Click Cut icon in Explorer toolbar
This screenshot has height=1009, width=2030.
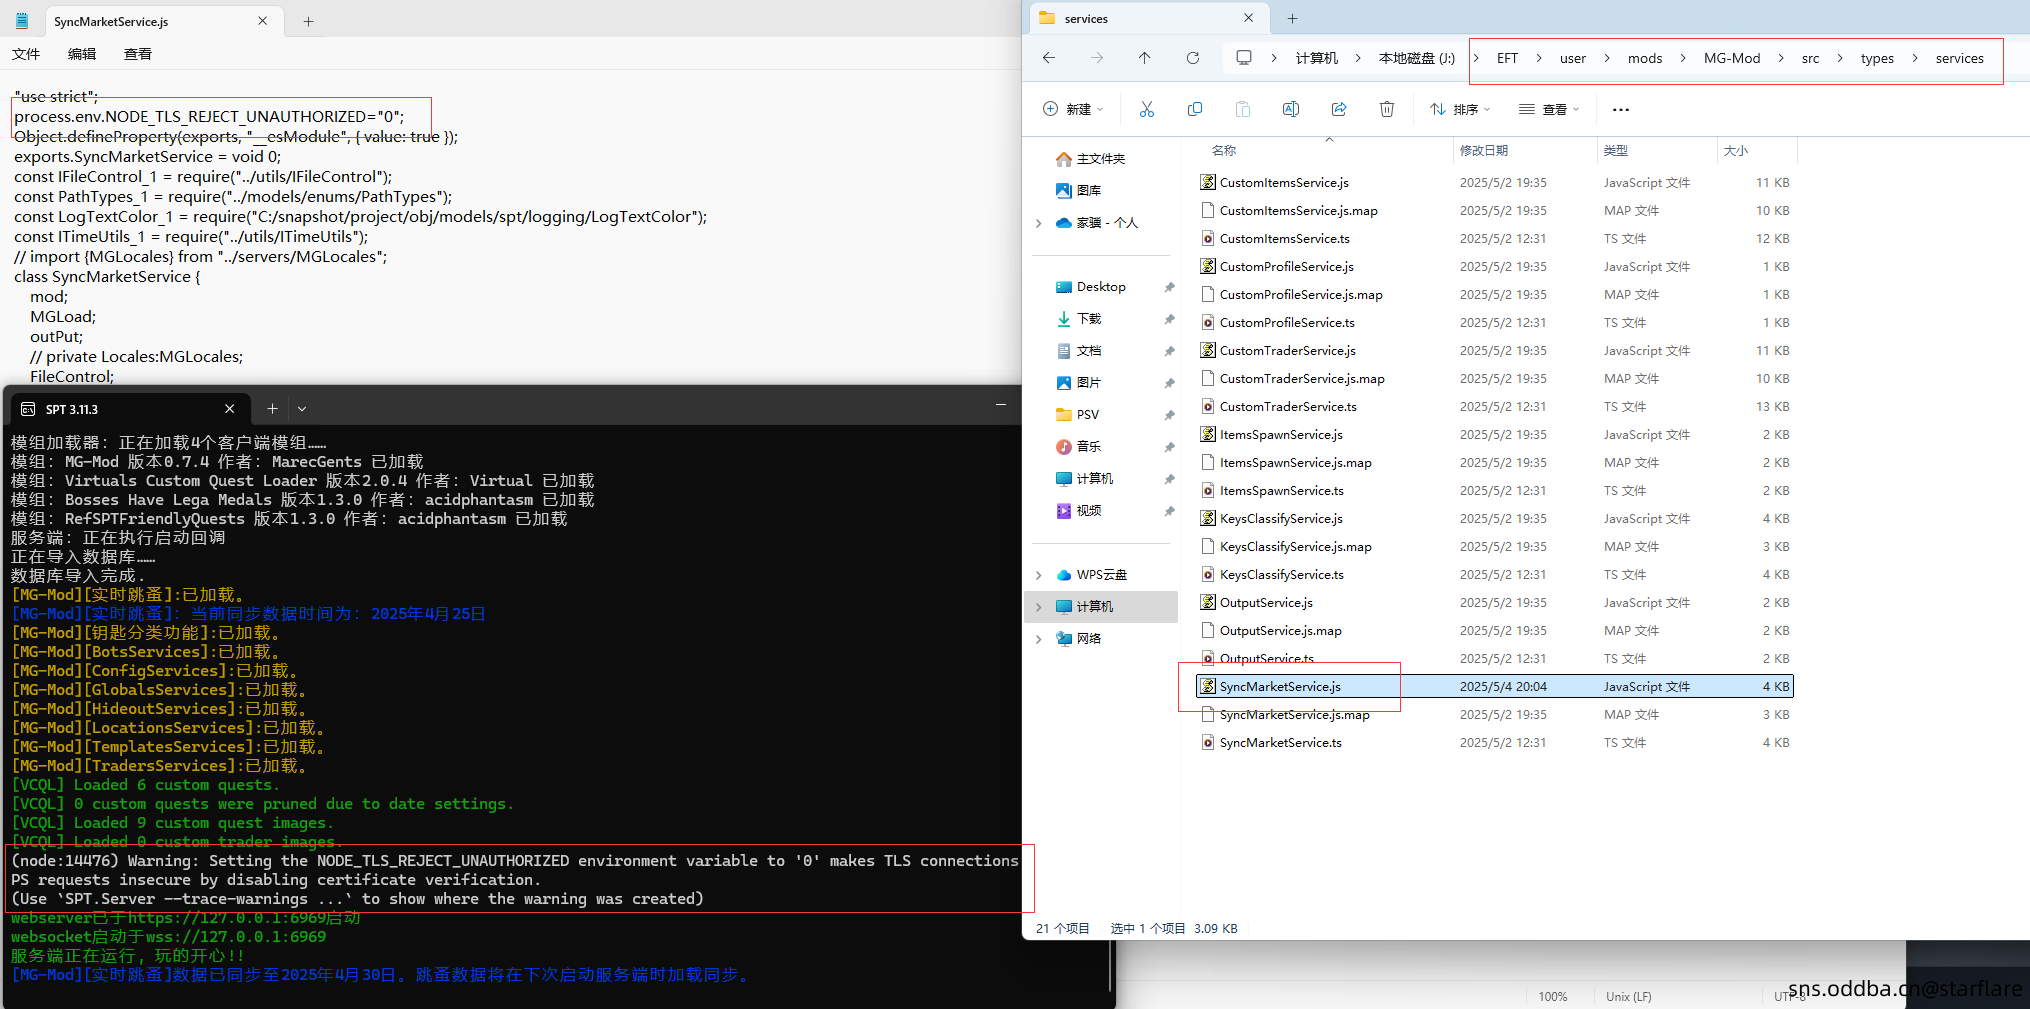[x=1146, y=109]
